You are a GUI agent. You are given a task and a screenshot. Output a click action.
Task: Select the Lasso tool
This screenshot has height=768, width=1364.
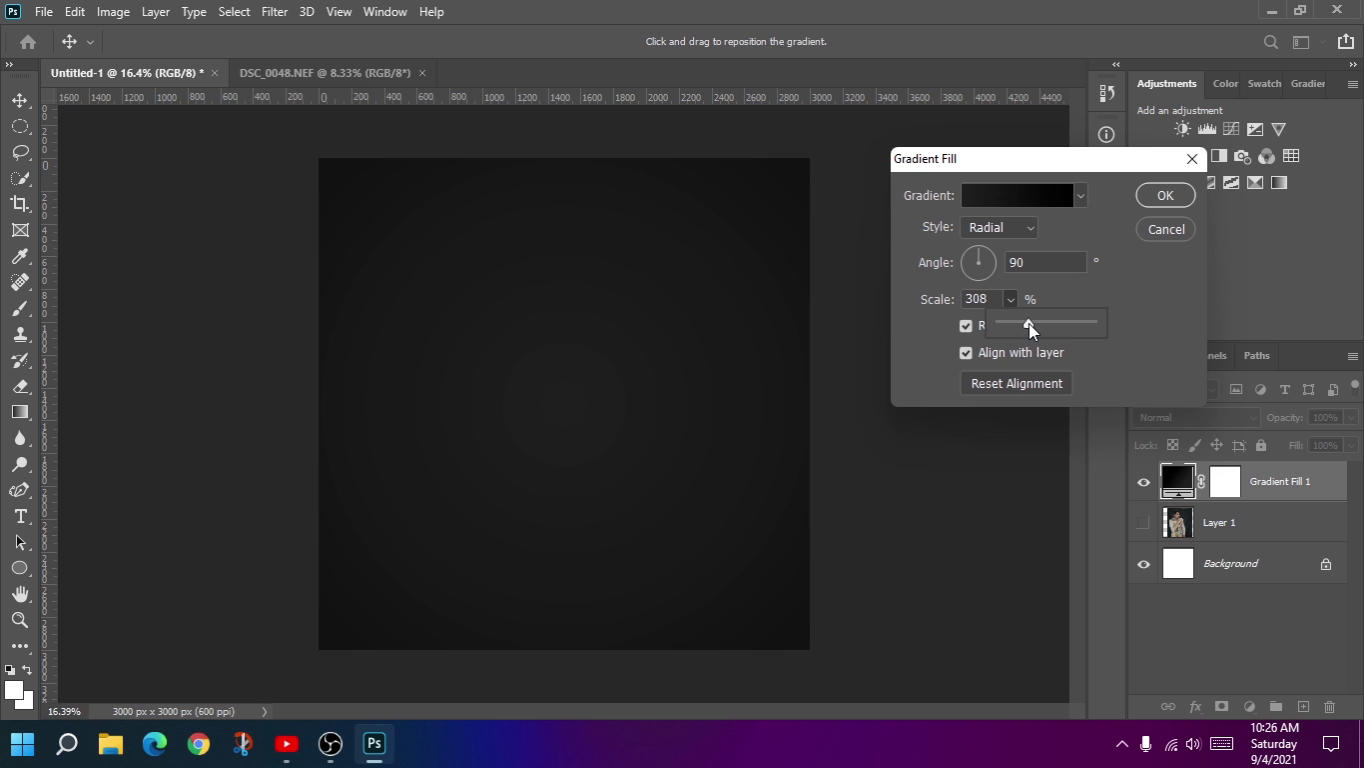20,152
